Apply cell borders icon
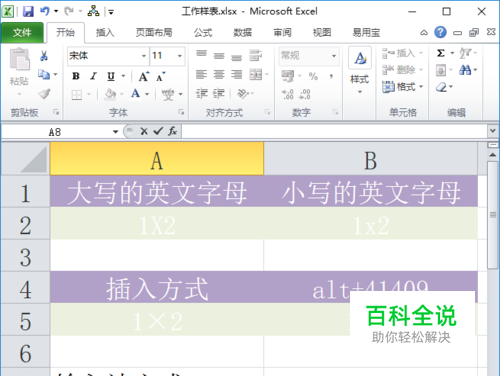 coord(77,95)
